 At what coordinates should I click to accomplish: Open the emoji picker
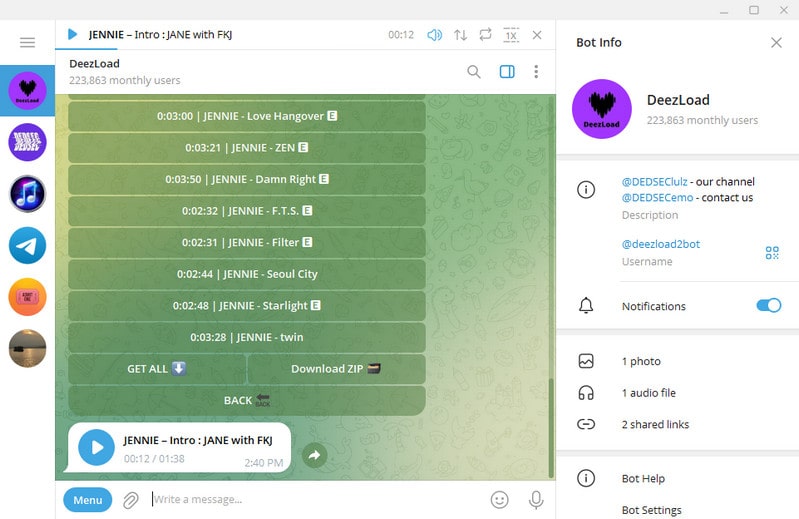[x=499, y=500]
